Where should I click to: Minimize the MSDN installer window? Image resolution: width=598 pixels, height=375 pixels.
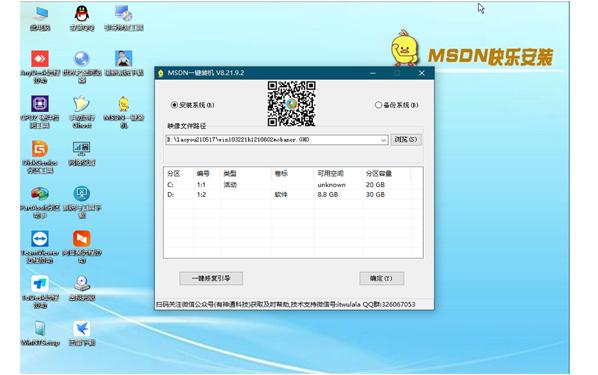pos(373,73)
